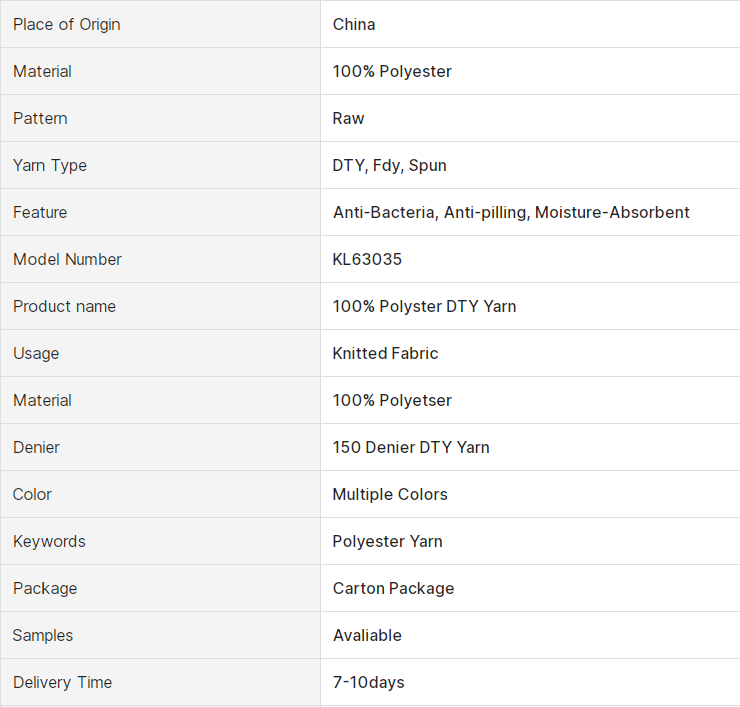Viewport: 740px width, 707px height.
Task: Click the "Delivery Time" label cell
Action: (x=62, y=682)
